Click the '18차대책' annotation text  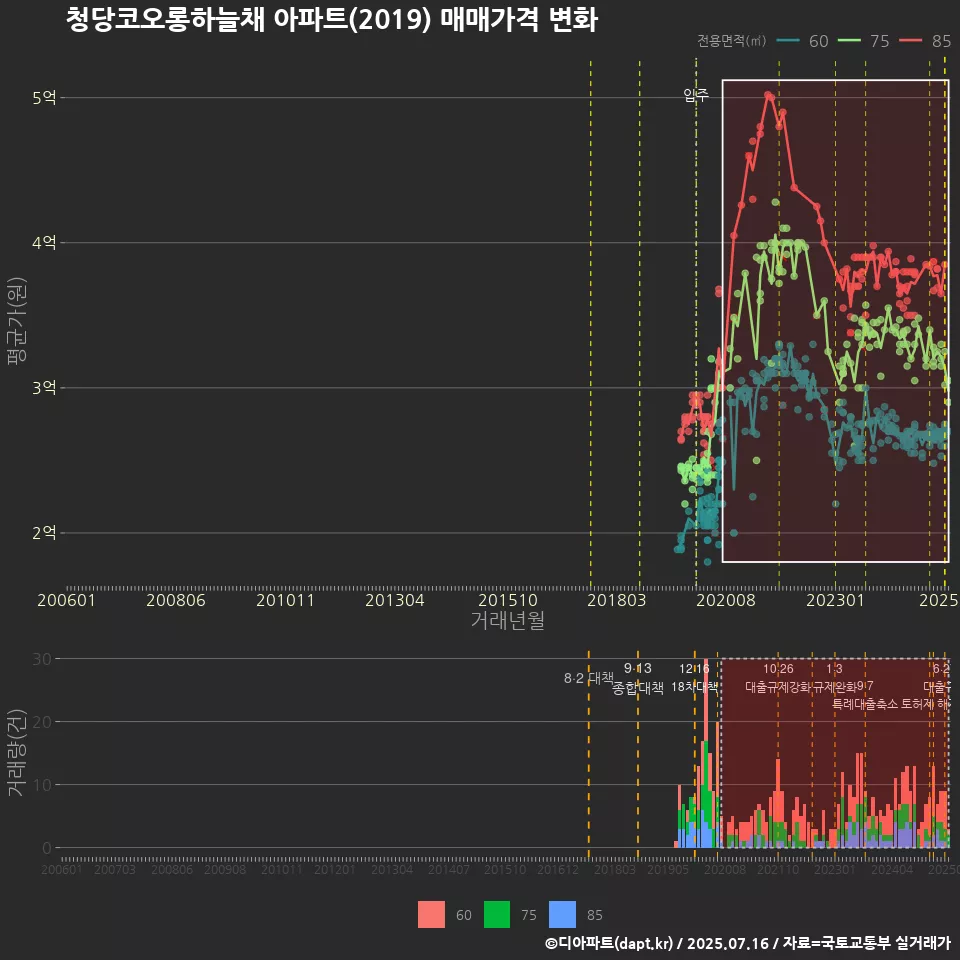(694, 687)
